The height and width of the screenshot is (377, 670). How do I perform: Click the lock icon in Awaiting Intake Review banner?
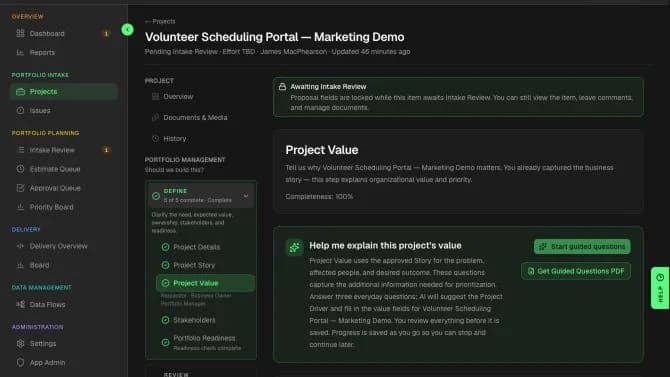point(282,86)
